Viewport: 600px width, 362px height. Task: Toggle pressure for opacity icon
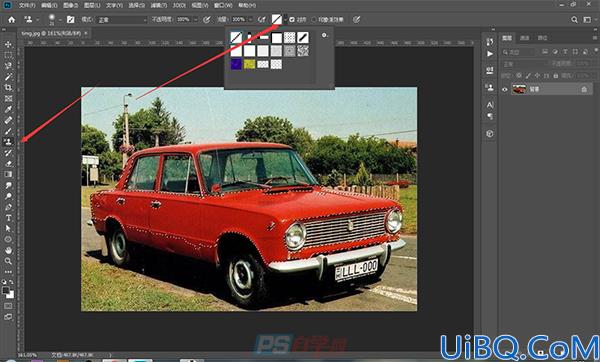(207, 20)
